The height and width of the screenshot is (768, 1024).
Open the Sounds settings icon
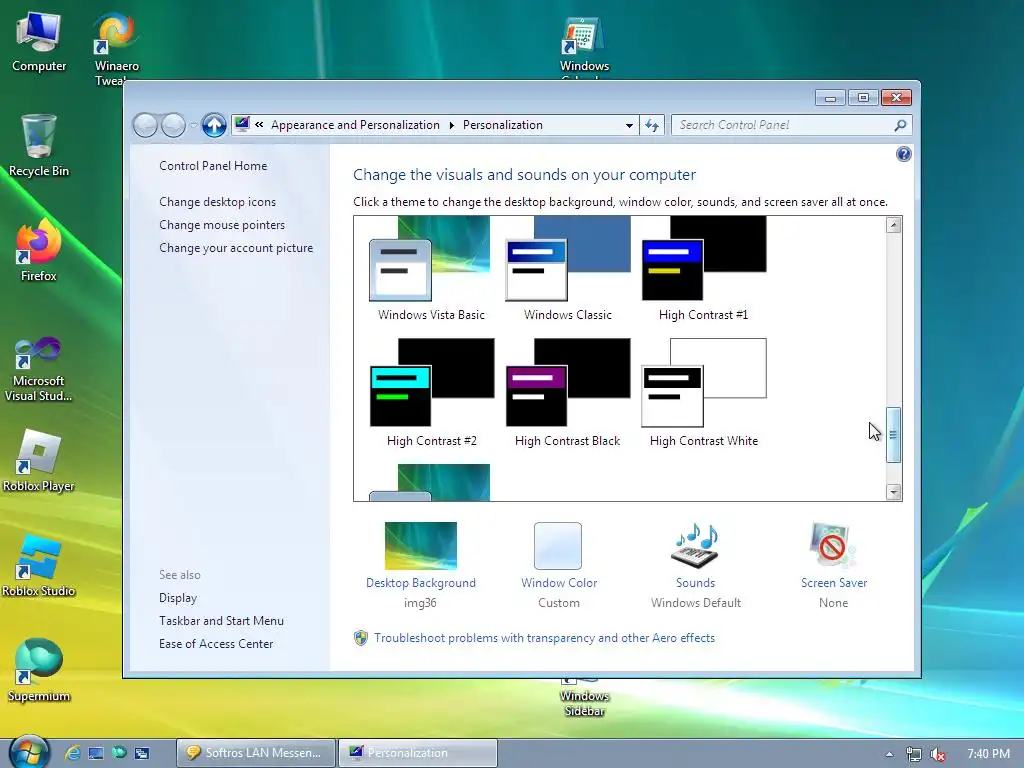696,545
